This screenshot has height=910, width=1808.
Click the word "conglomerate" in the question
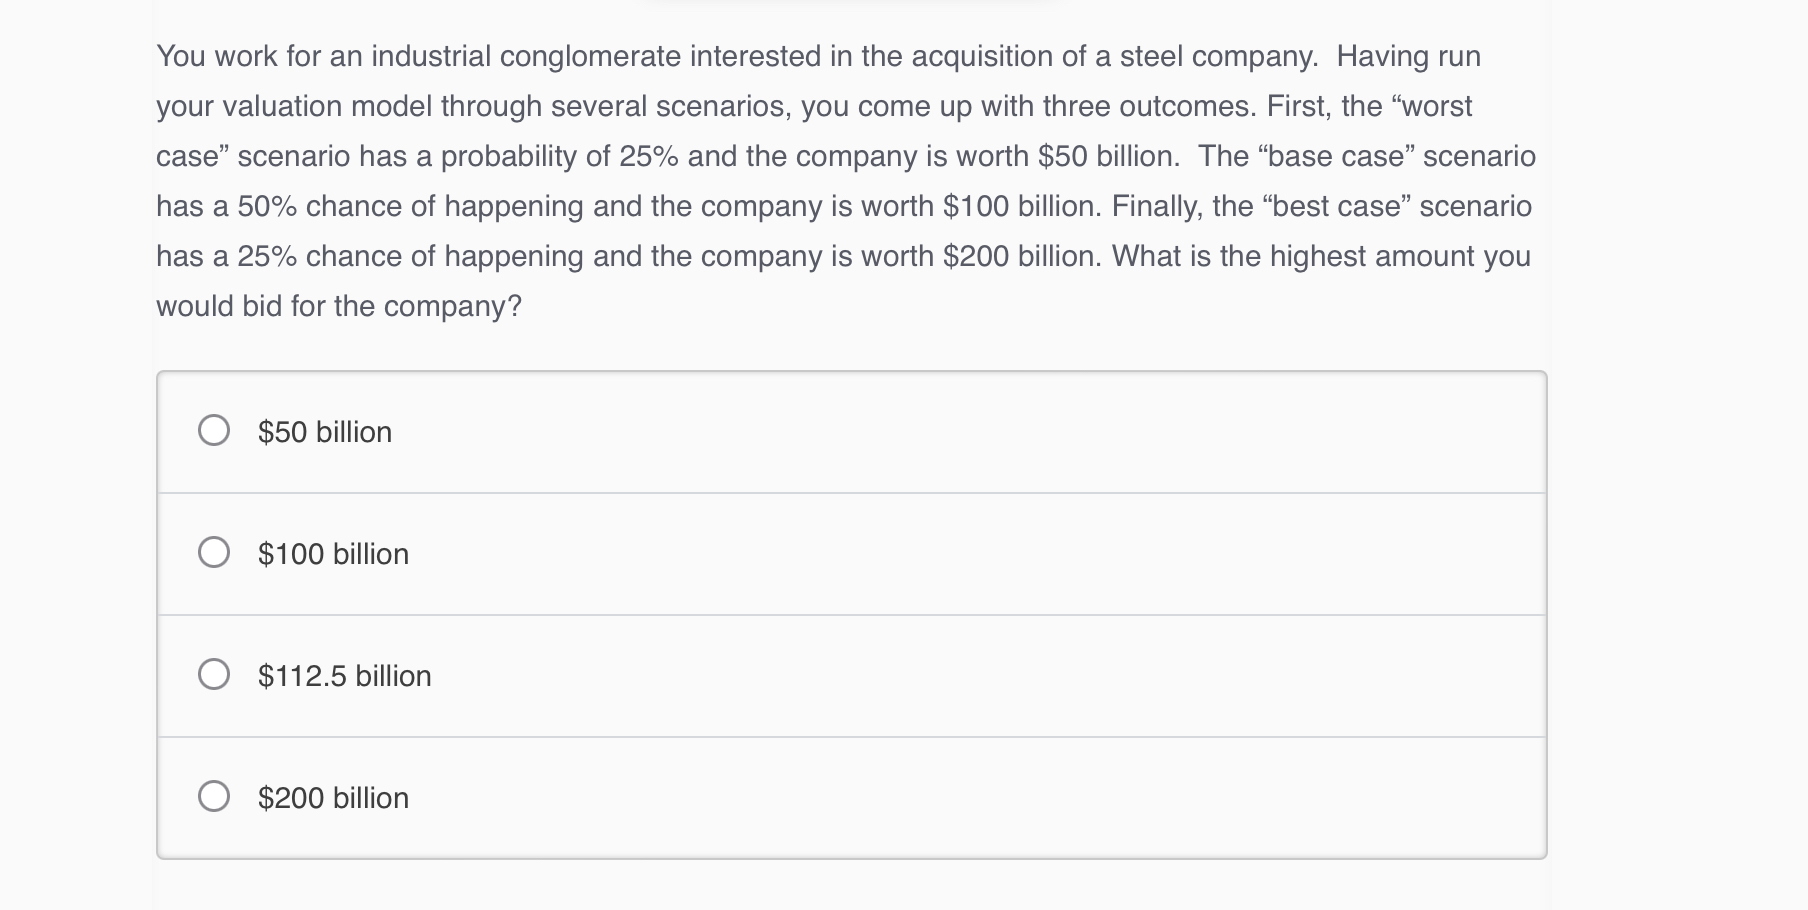pyautogui.click(x=590, y=57)
